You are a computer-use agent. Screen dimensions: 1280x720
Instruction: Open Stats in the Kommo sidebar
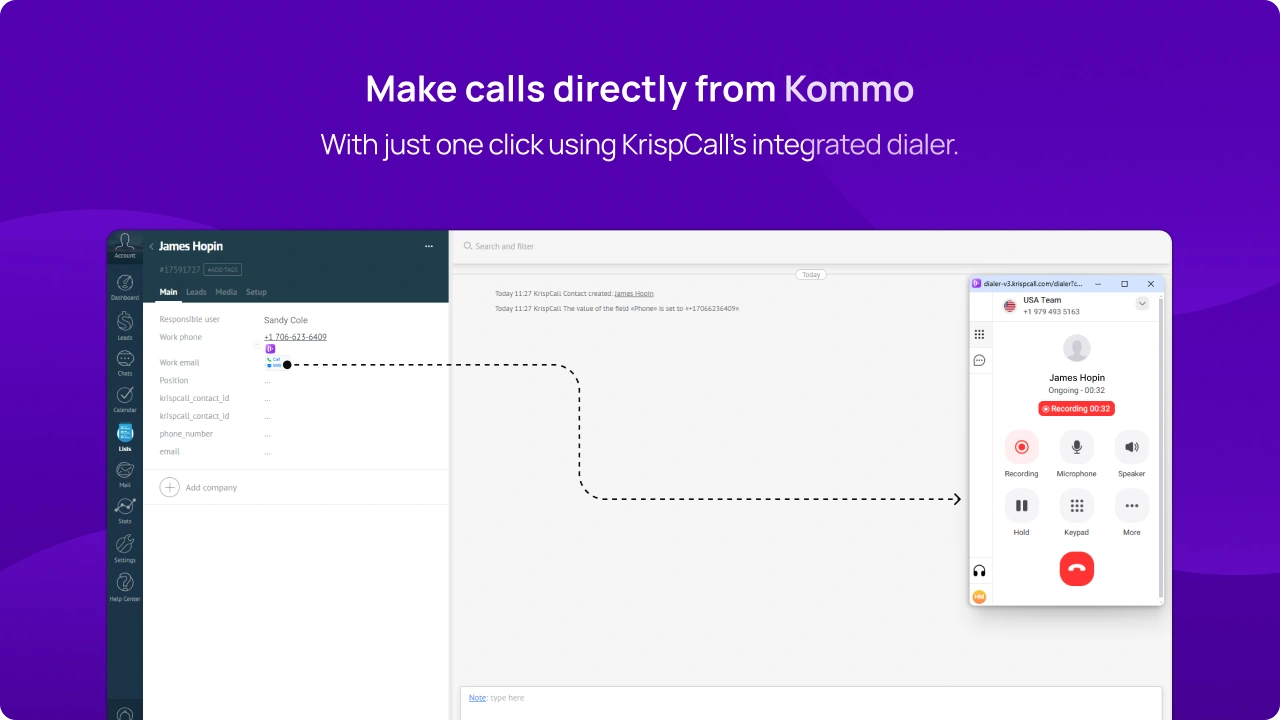pos(125,511)
